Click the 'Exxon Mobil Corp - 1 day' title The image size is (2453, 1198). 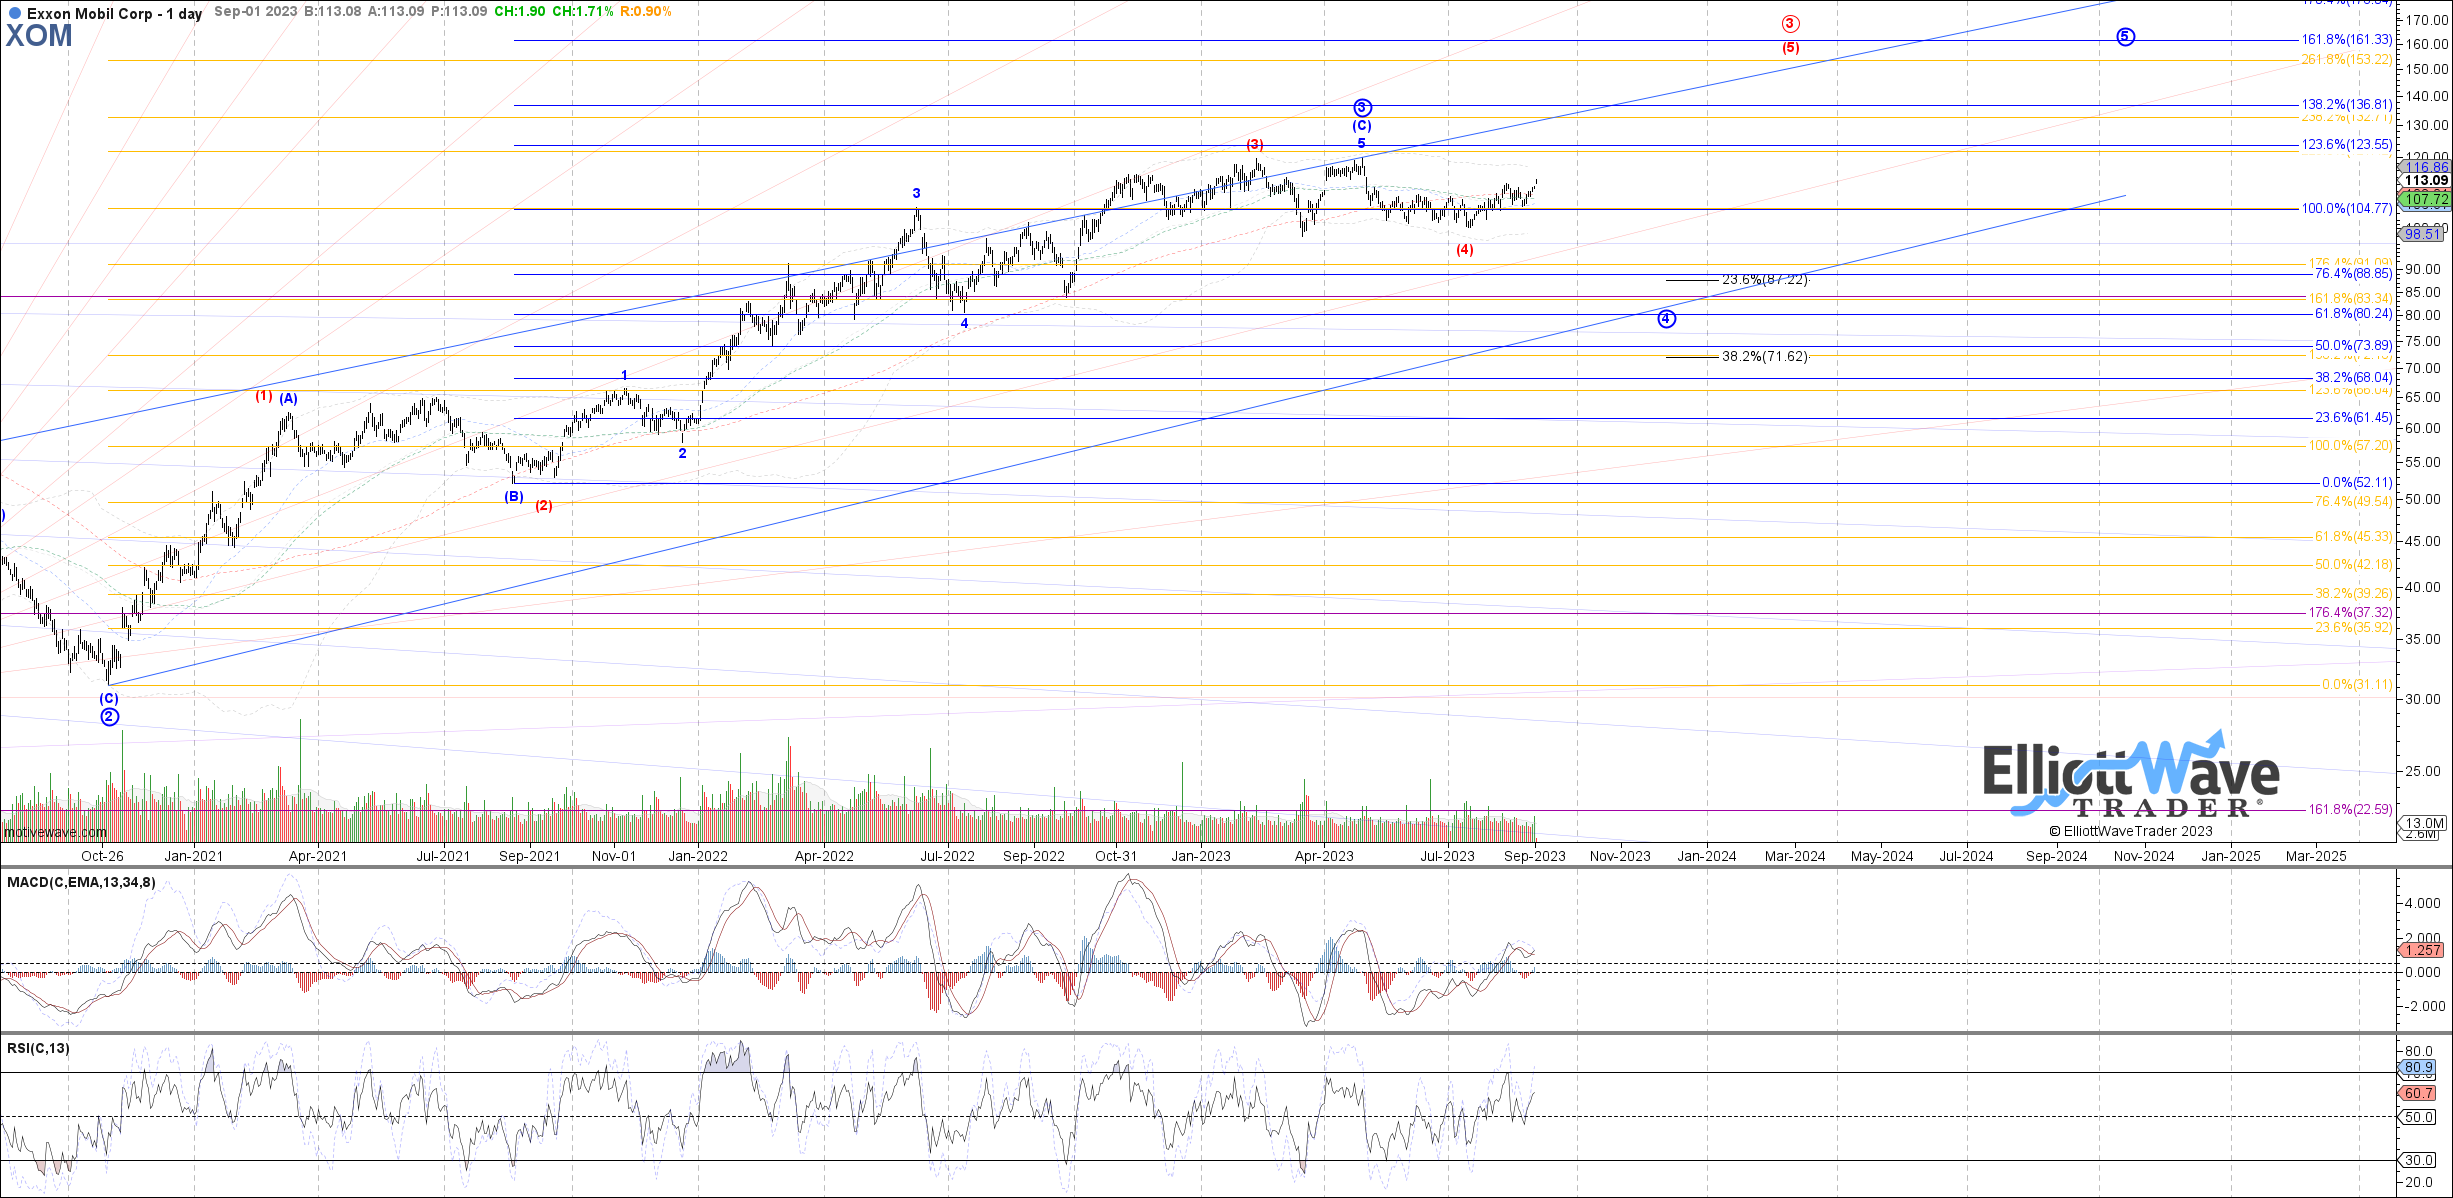[114, 14]
